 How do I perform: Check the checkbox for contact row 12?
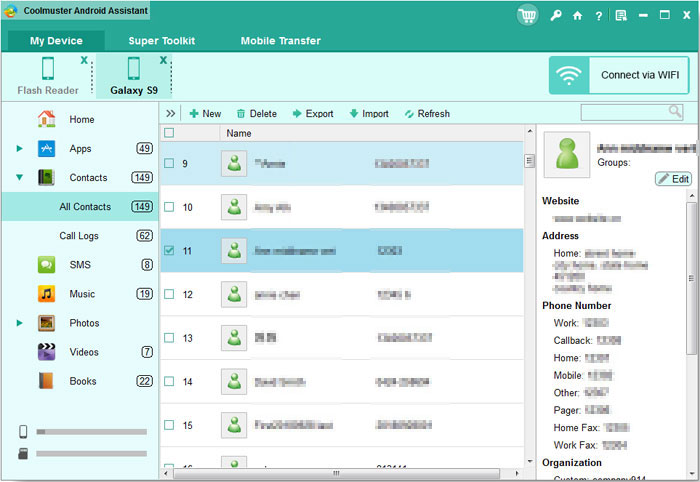[x=169, y=294]
